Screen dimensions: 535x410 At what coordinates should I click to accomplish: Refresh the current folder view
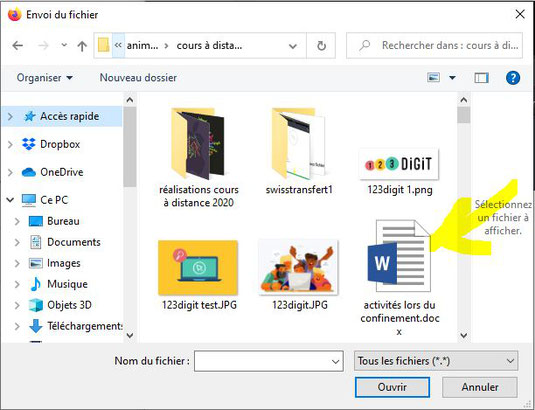[321, 45]
